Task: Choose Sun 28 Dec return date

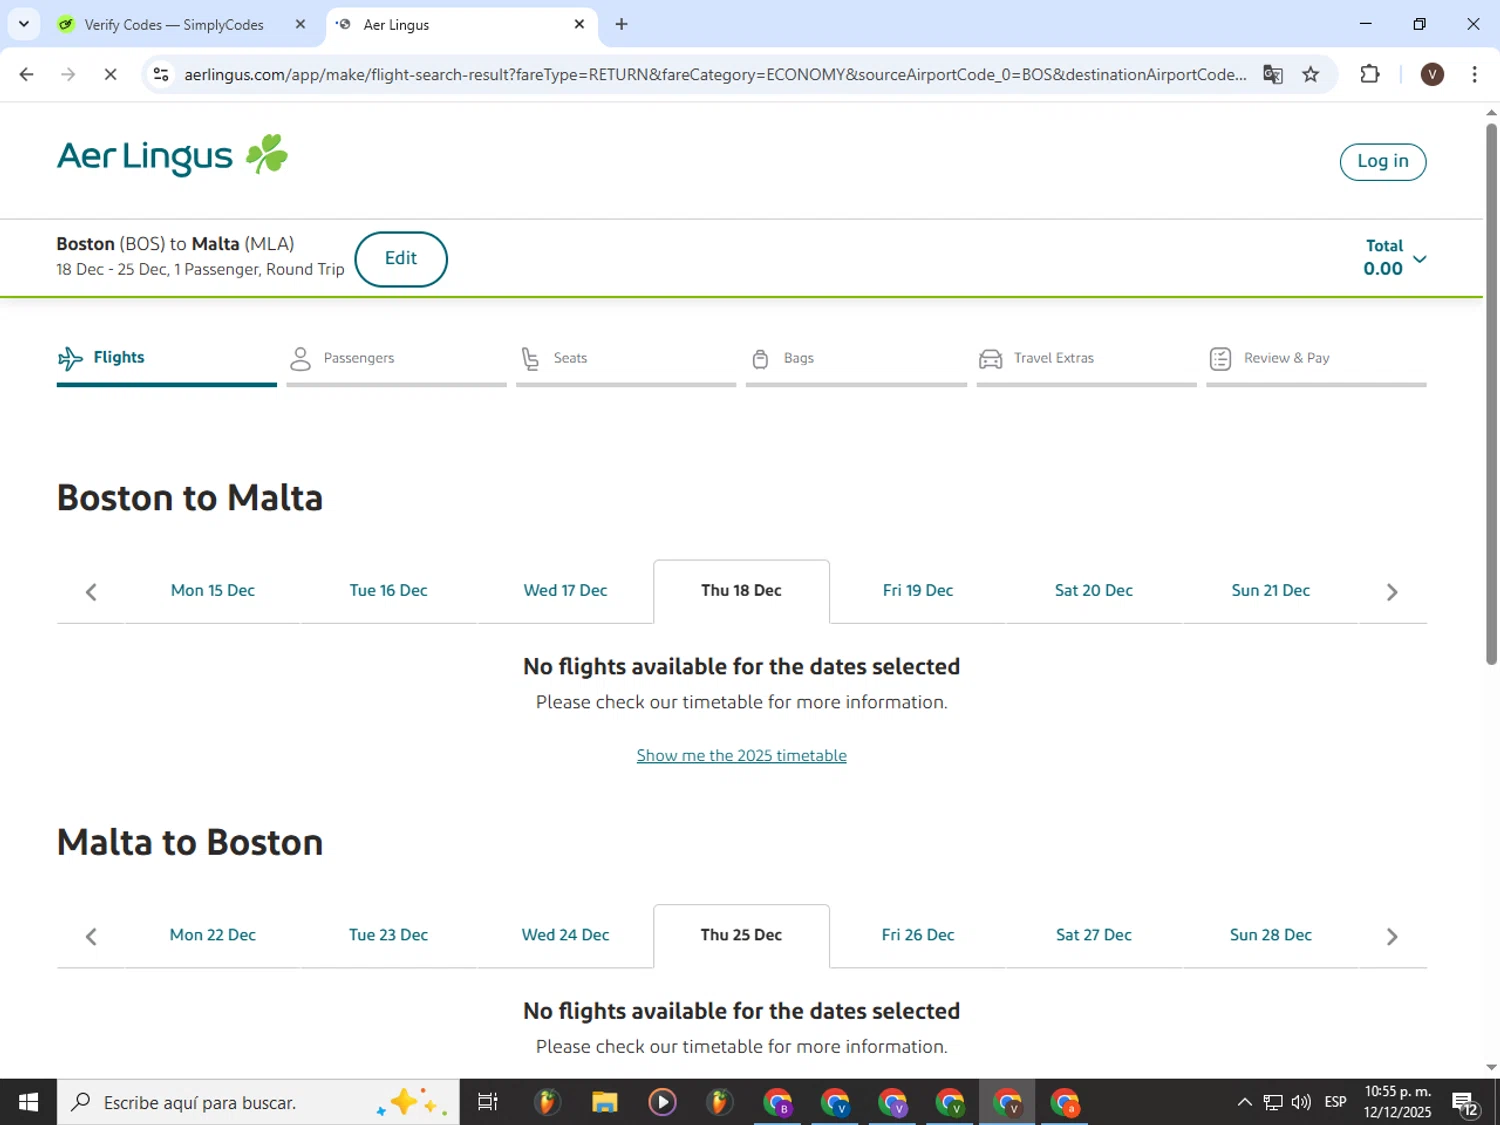Action: [x=1271, y=935]
